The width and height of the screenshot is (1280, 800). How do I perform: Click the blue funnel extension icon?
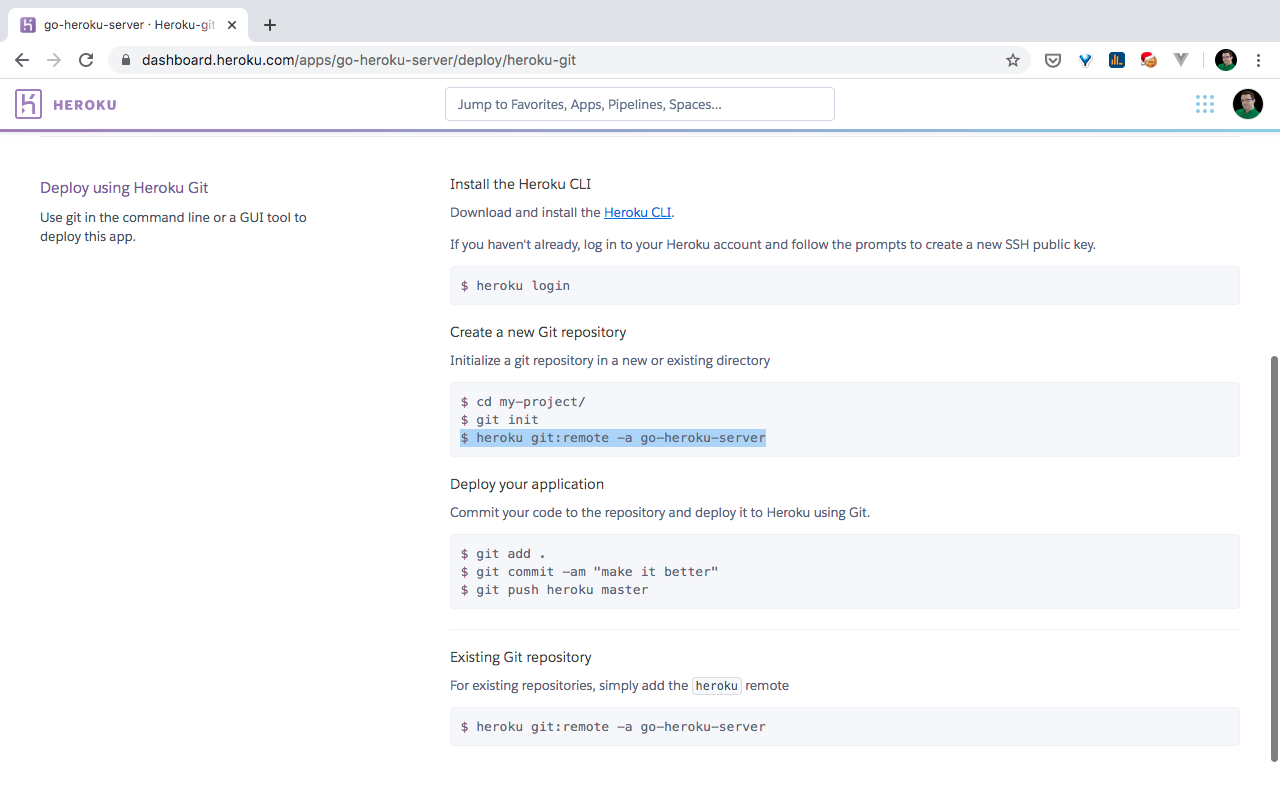tap(1085, 60)
